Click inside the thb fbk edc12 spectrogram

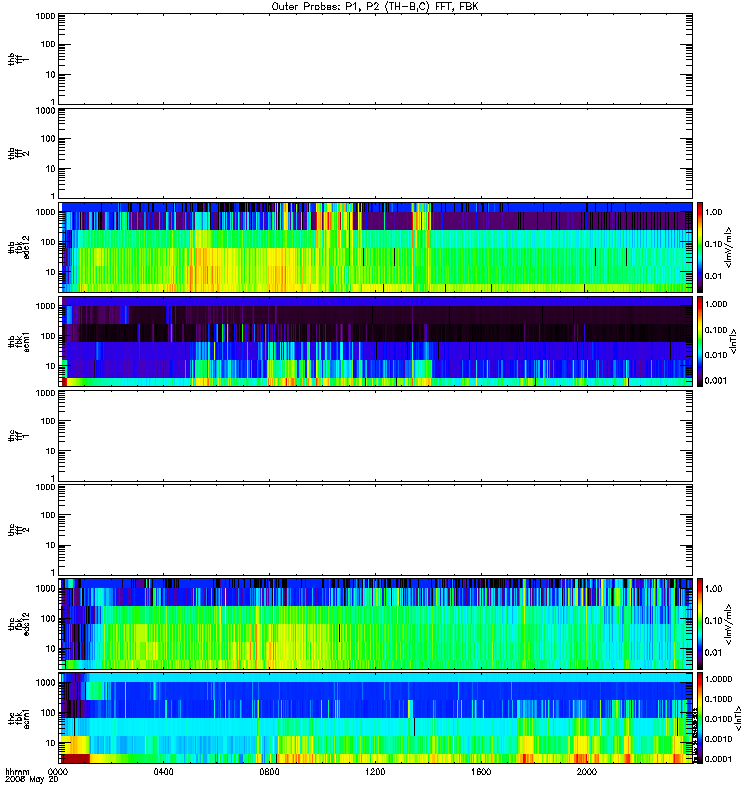tap(376, 247)
